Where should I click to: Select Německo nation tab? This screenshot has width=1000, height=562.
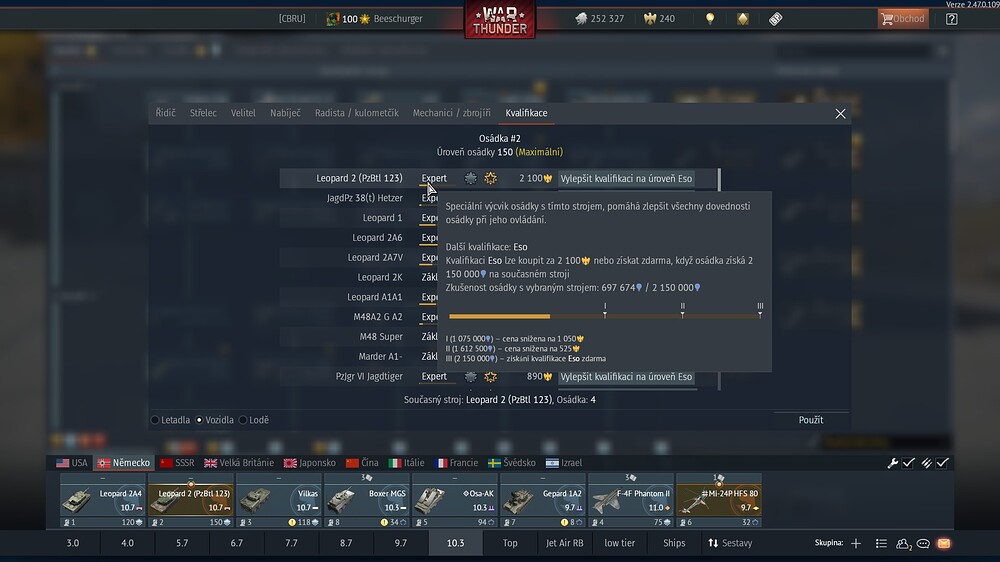124,463
